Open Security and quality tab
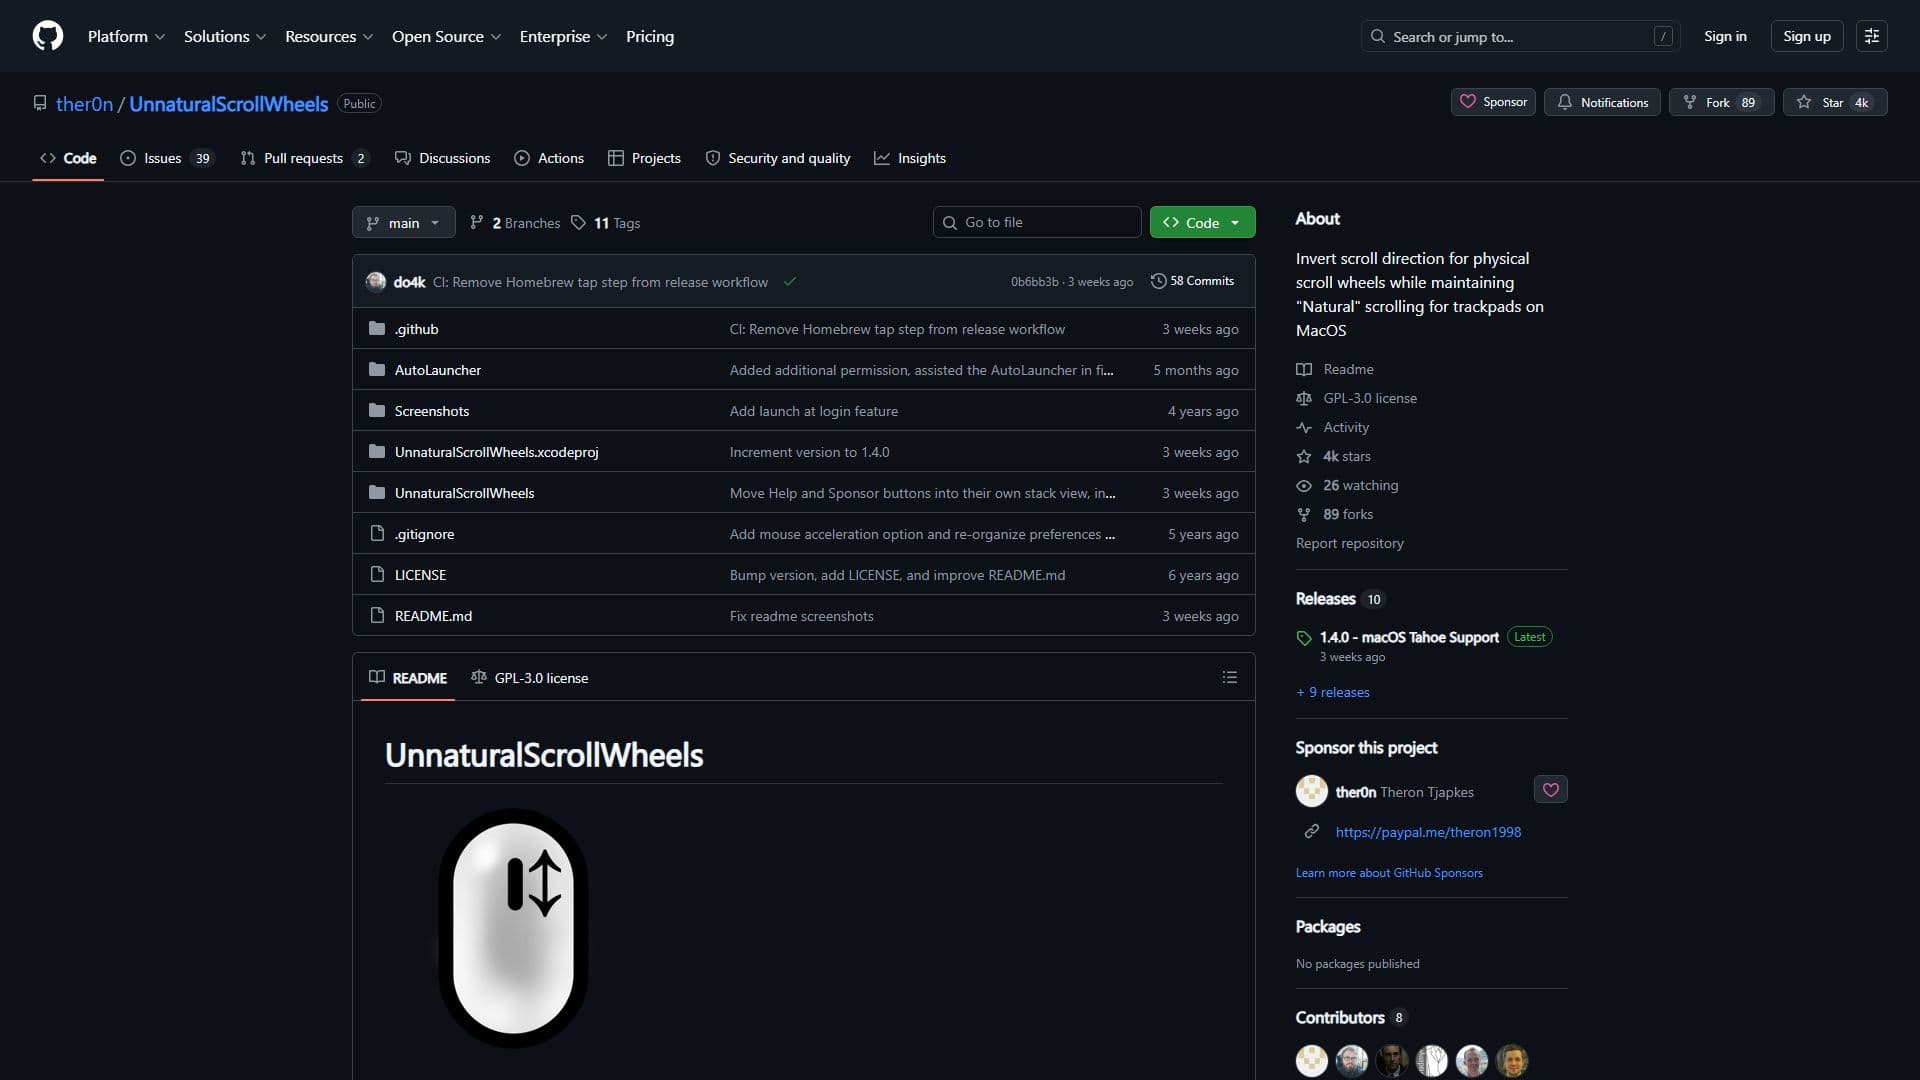This screenshot has width=1920, height=1080. click(x=777, y=158)
